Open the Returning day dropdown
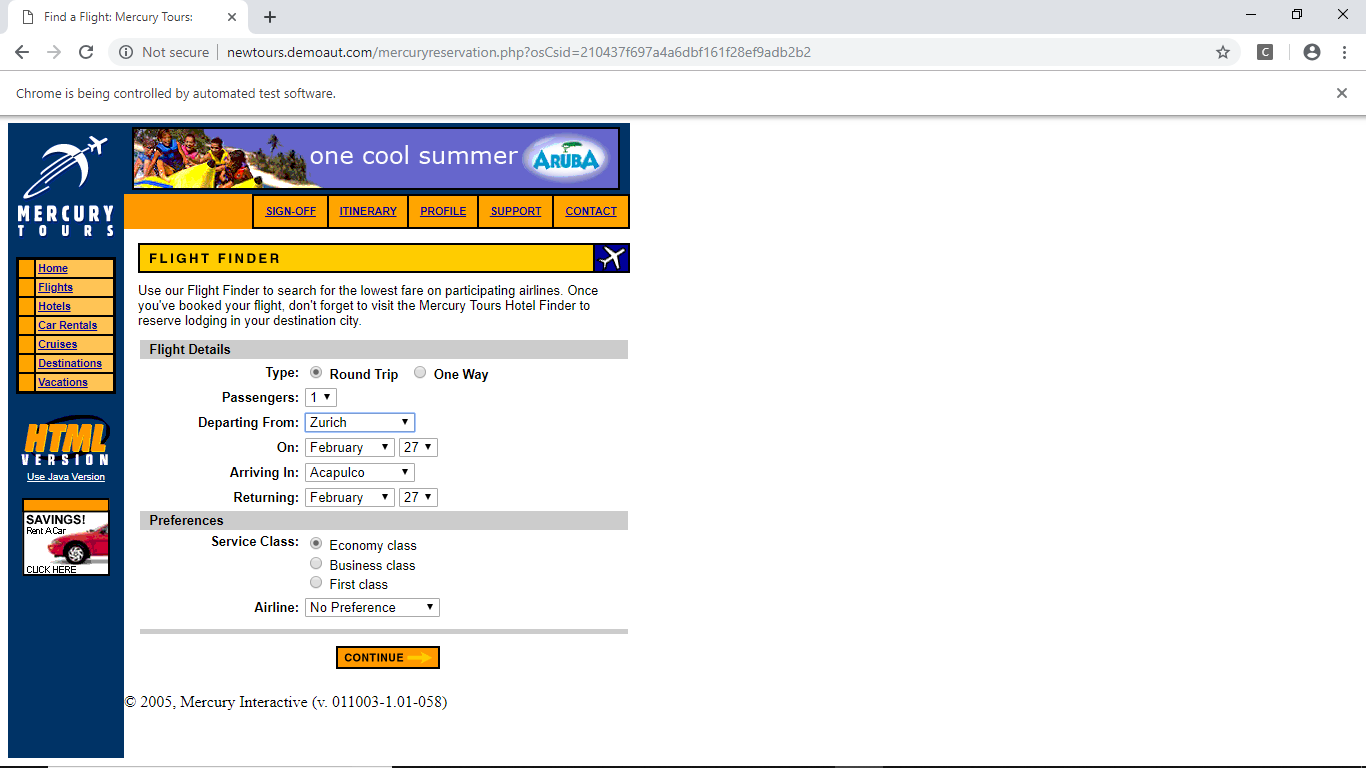Image resolution: width=1366 pixels, height=768 pixels. click(418, 497)
